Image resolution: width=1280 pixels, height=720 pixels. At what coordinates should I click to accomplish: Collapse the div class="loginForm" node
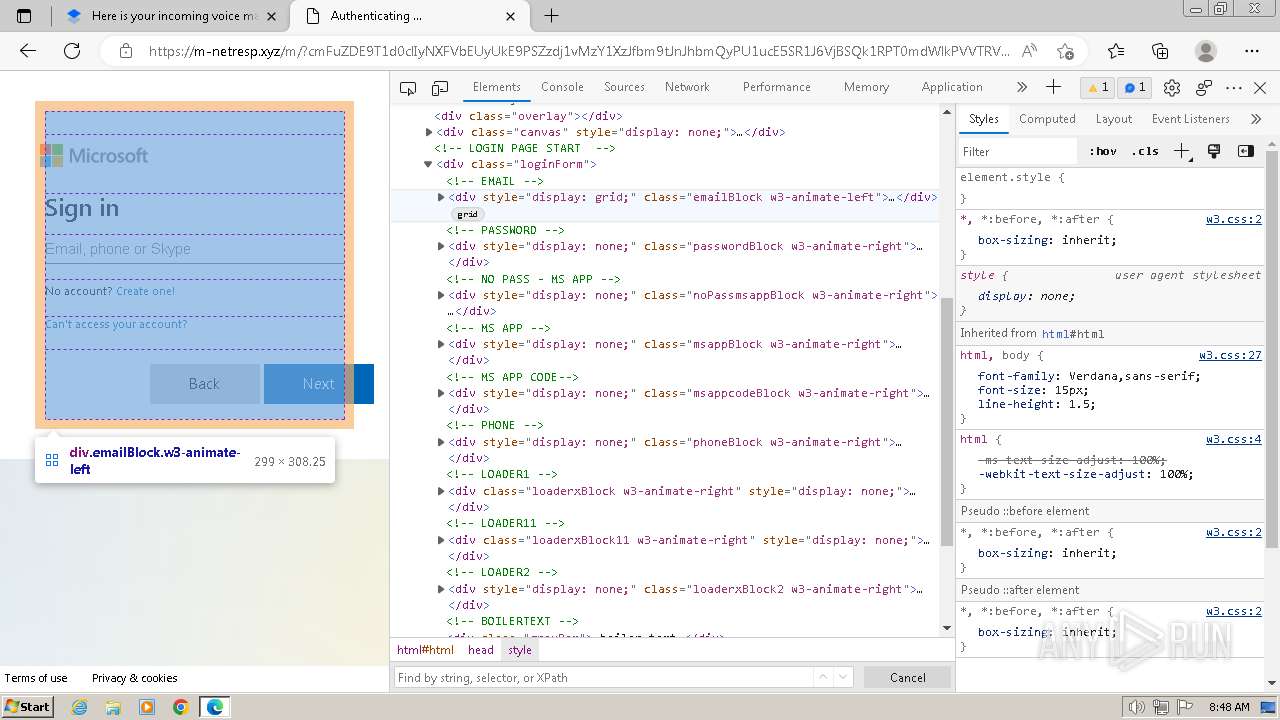[x=429, y=164]
